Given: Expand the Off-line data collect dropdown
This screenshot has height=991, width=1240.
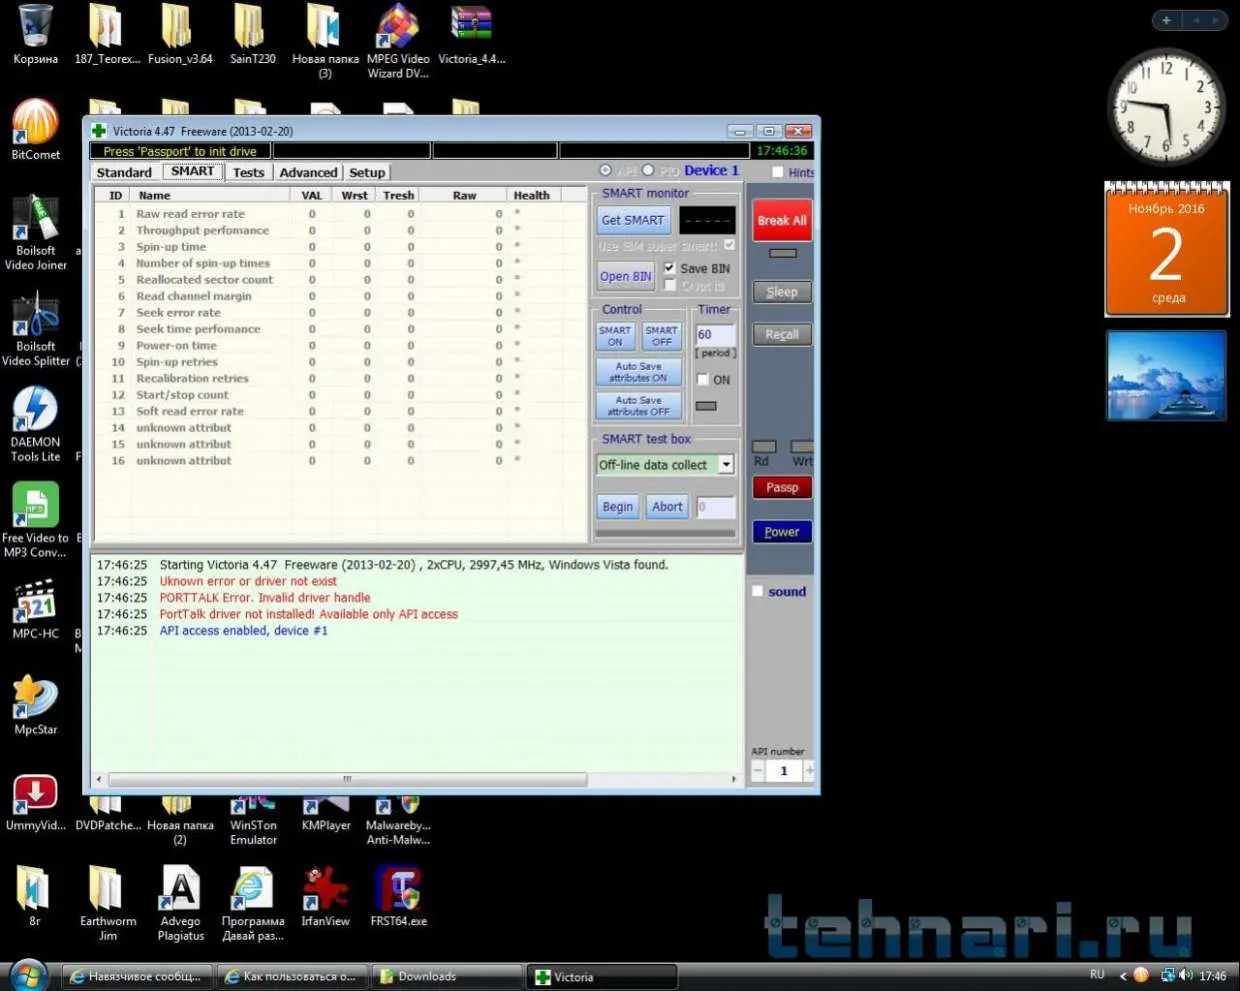Looking at the screenshot, I should (726, 464).
